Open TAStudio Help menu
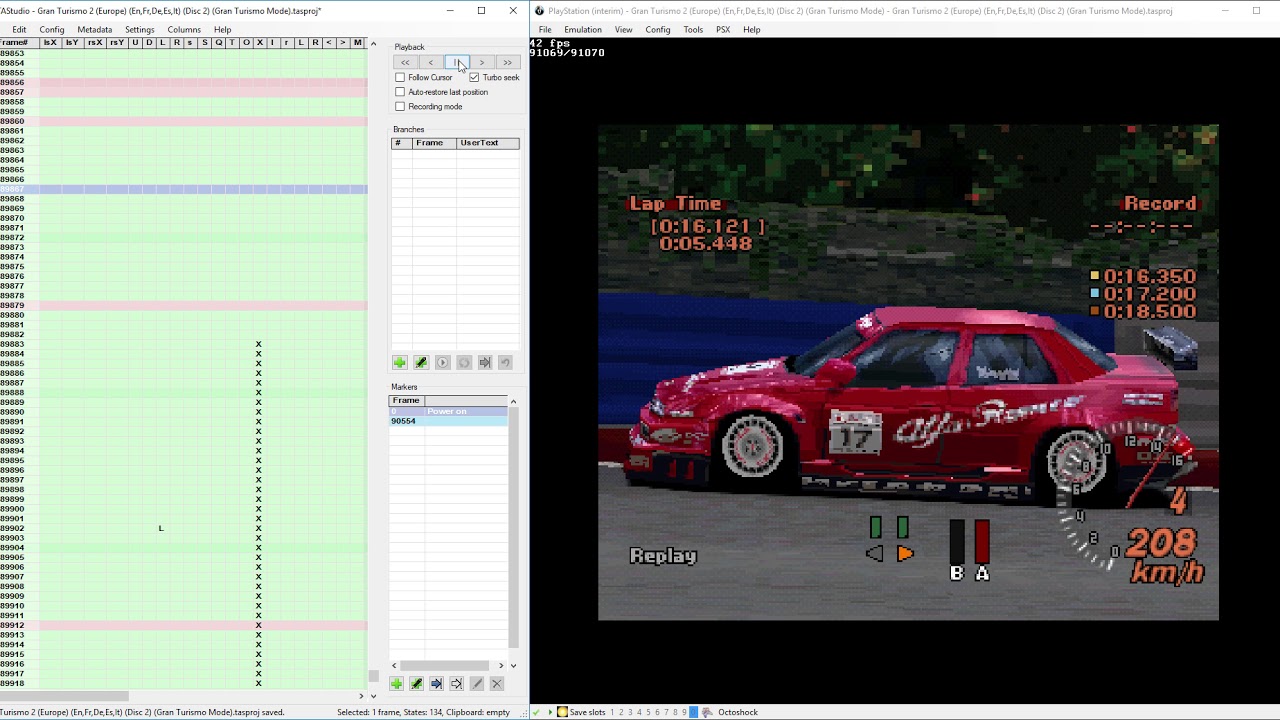Viewport: 1280px width, 720px height. [222, 29]
